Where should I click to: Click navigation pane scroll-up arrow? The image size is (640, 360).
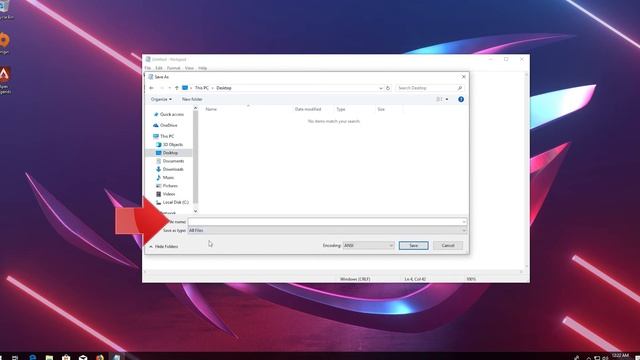point(196,108)
